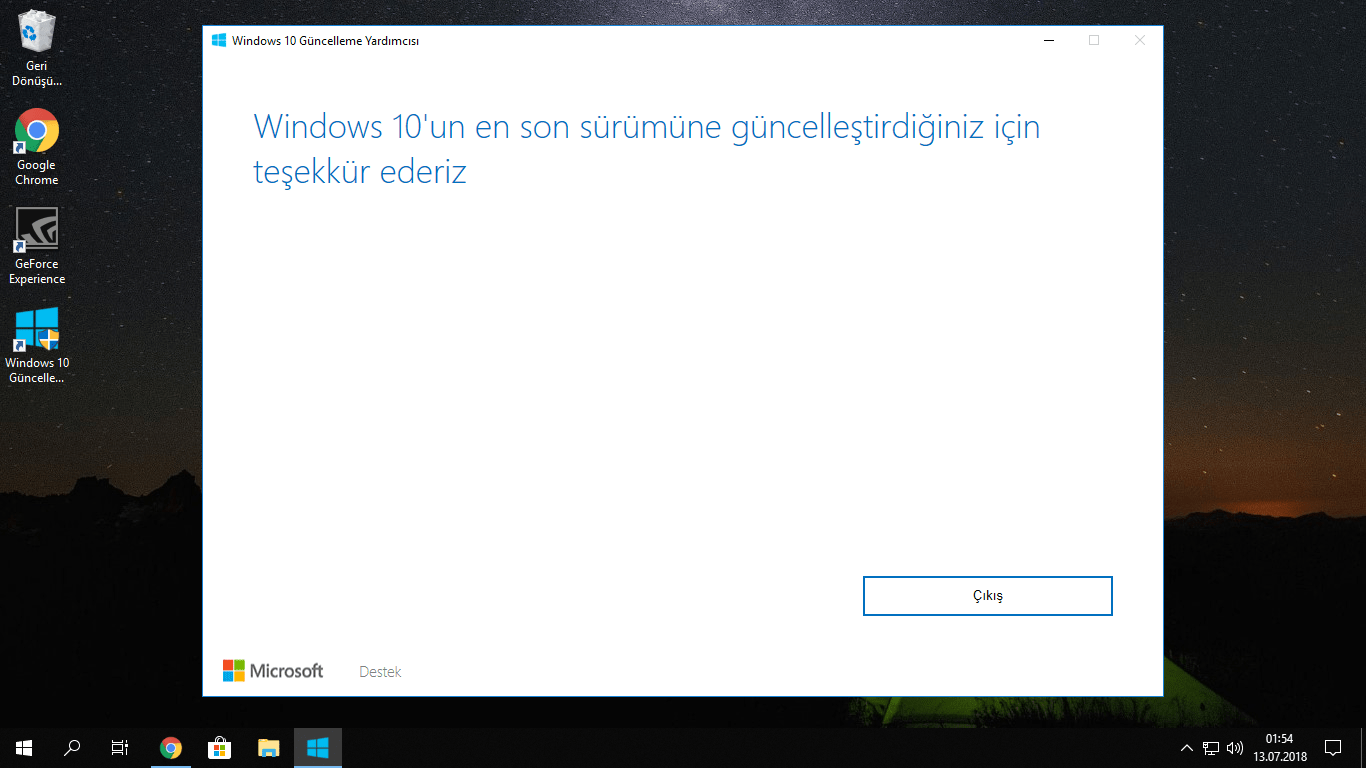
Task: Open the Destek support link
Action: pos(380,671)
